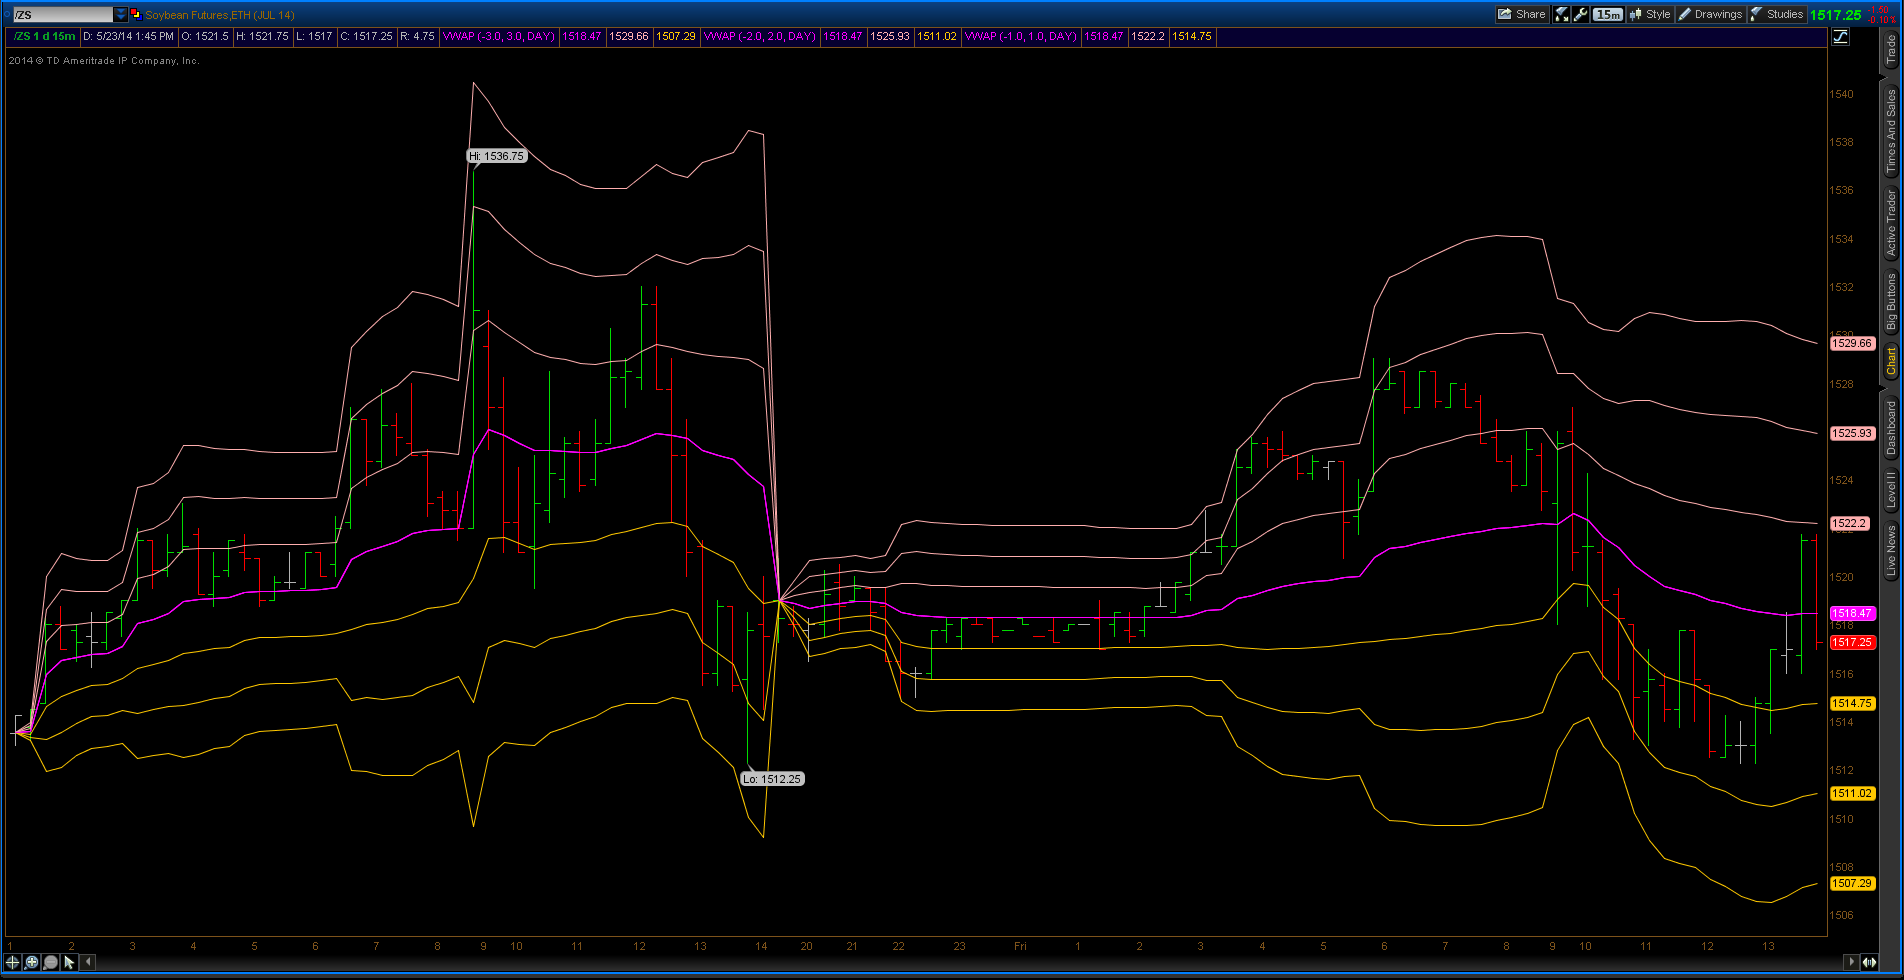Select the pointer cursor tool icon

point(69,962)
